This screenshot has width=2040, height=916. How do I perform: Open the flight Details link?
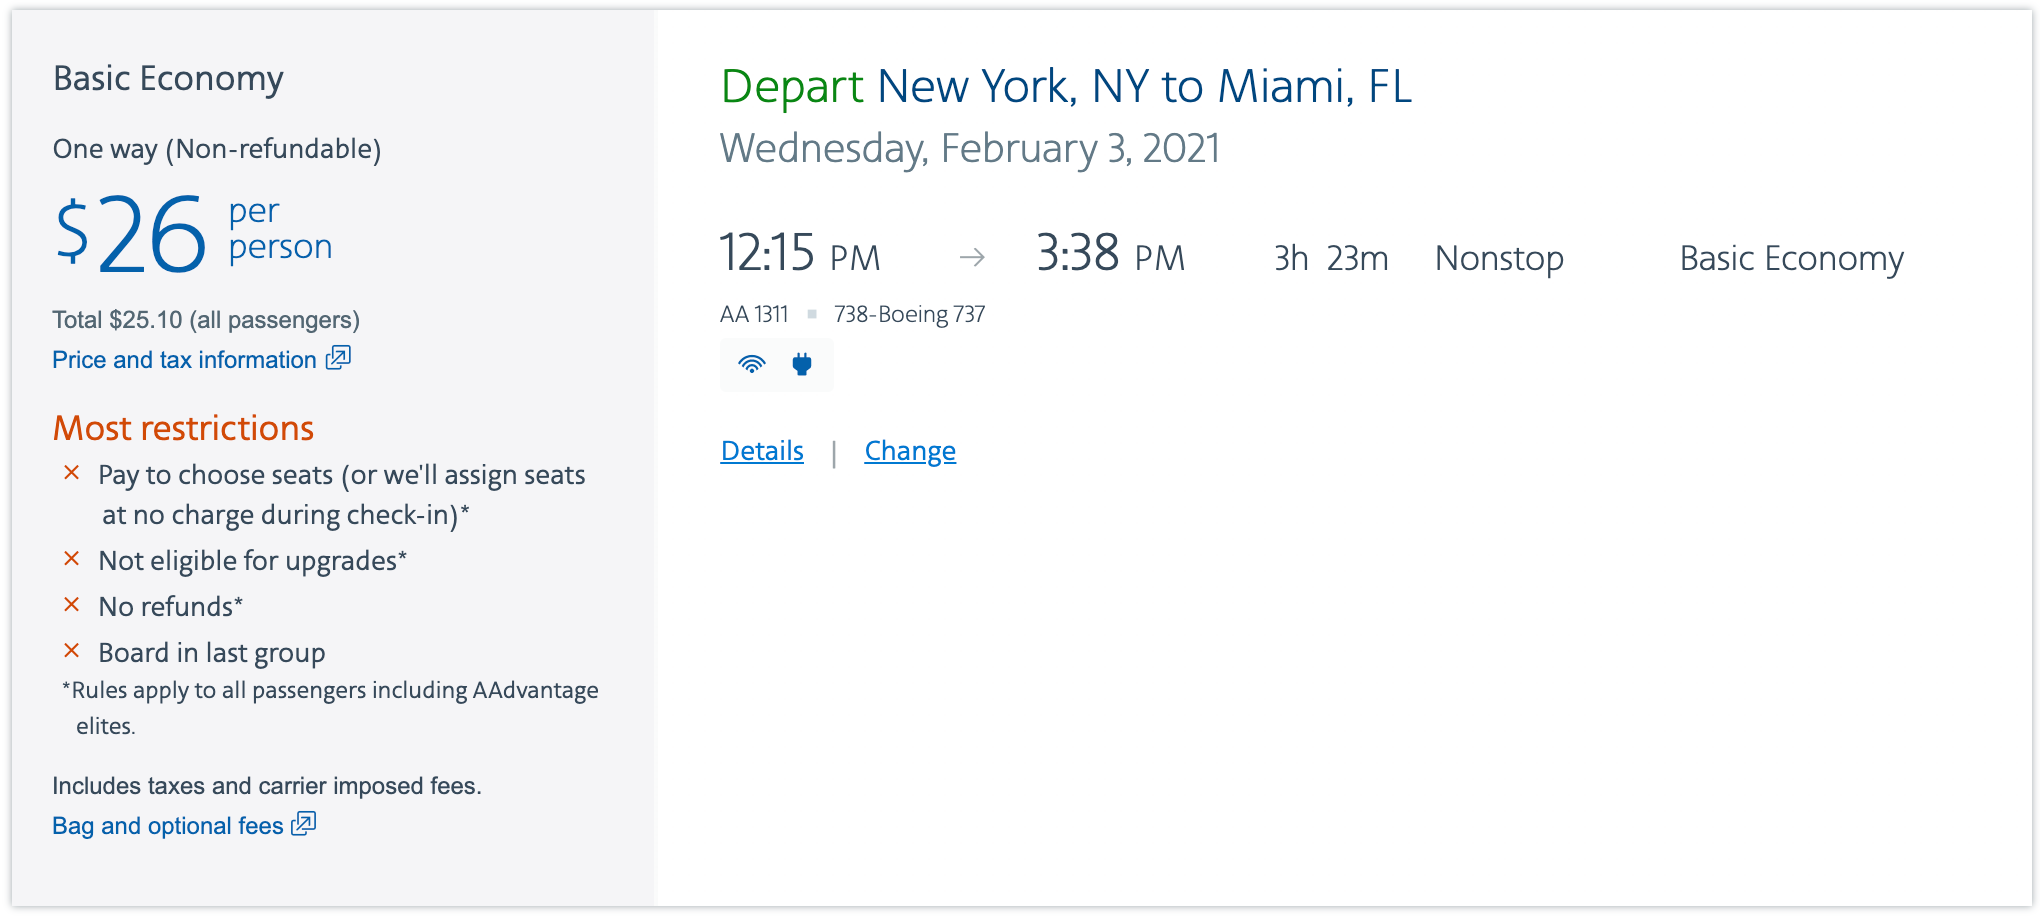pyautogui.click(x=762, y=451)
